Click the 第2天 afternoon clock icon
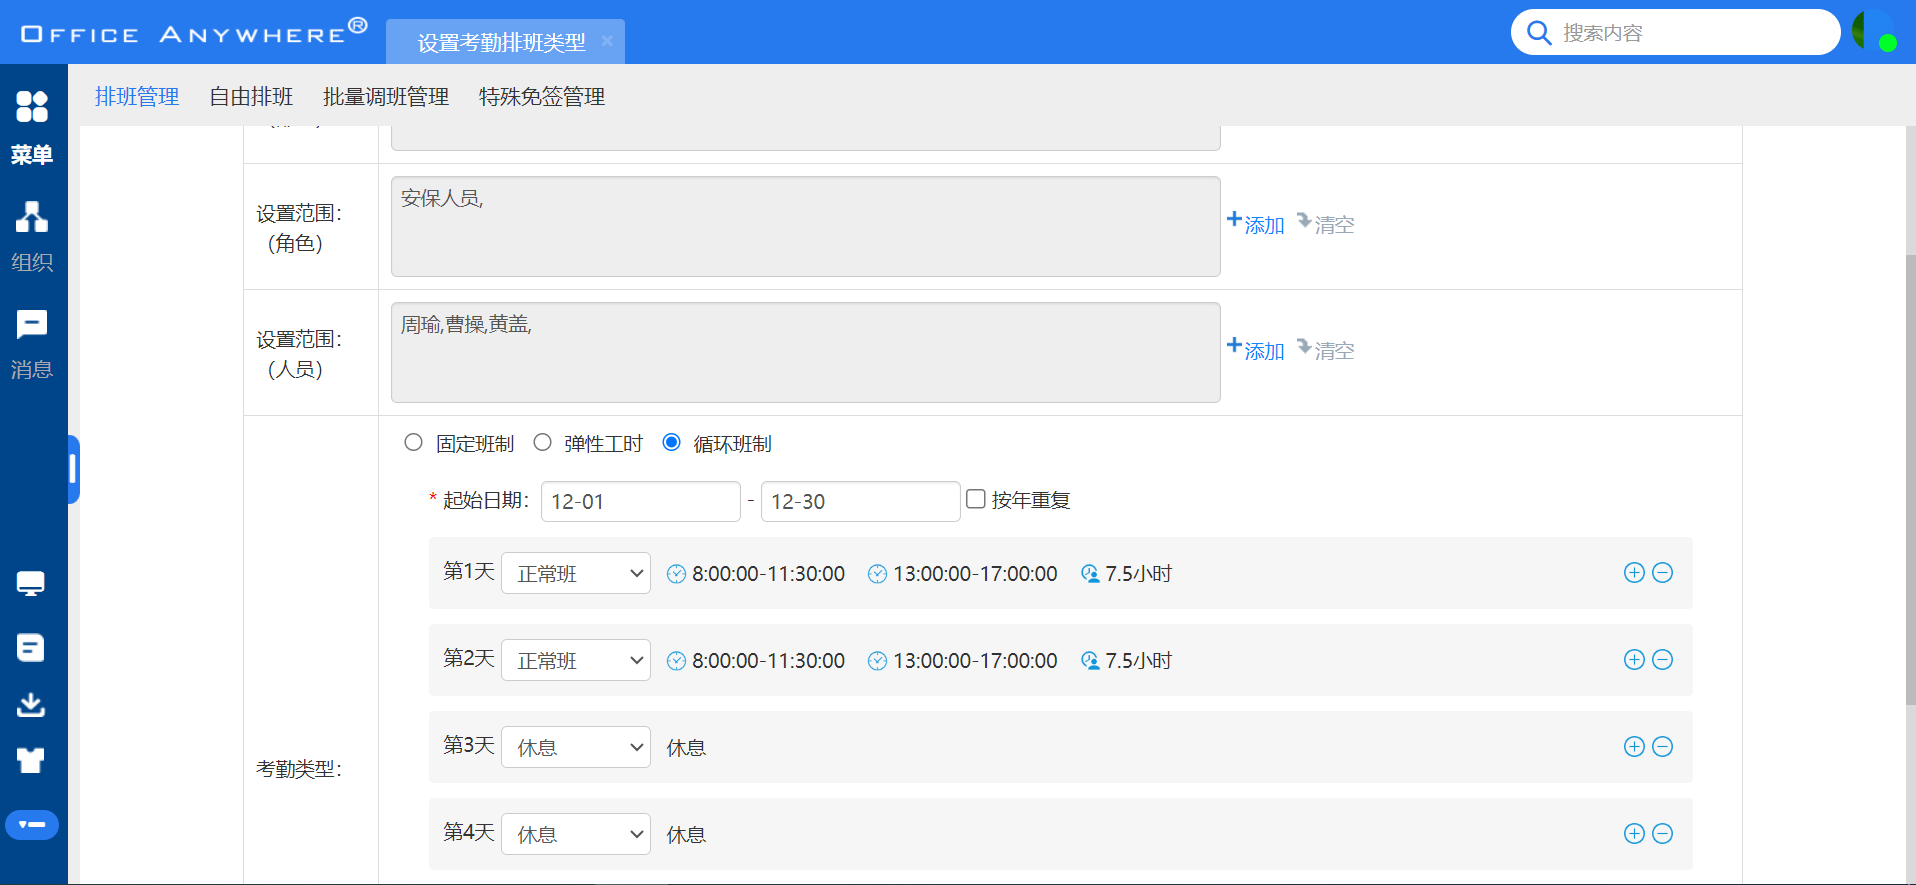 tap(877, 661)
